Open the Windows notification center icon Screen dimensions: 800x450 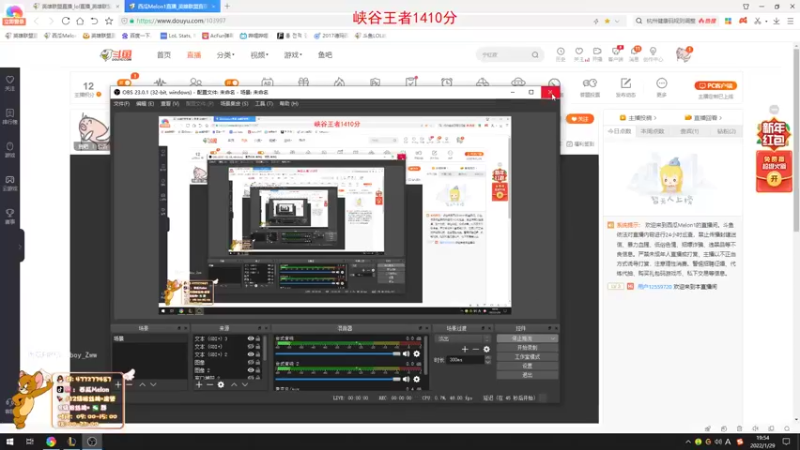point(786,441)
